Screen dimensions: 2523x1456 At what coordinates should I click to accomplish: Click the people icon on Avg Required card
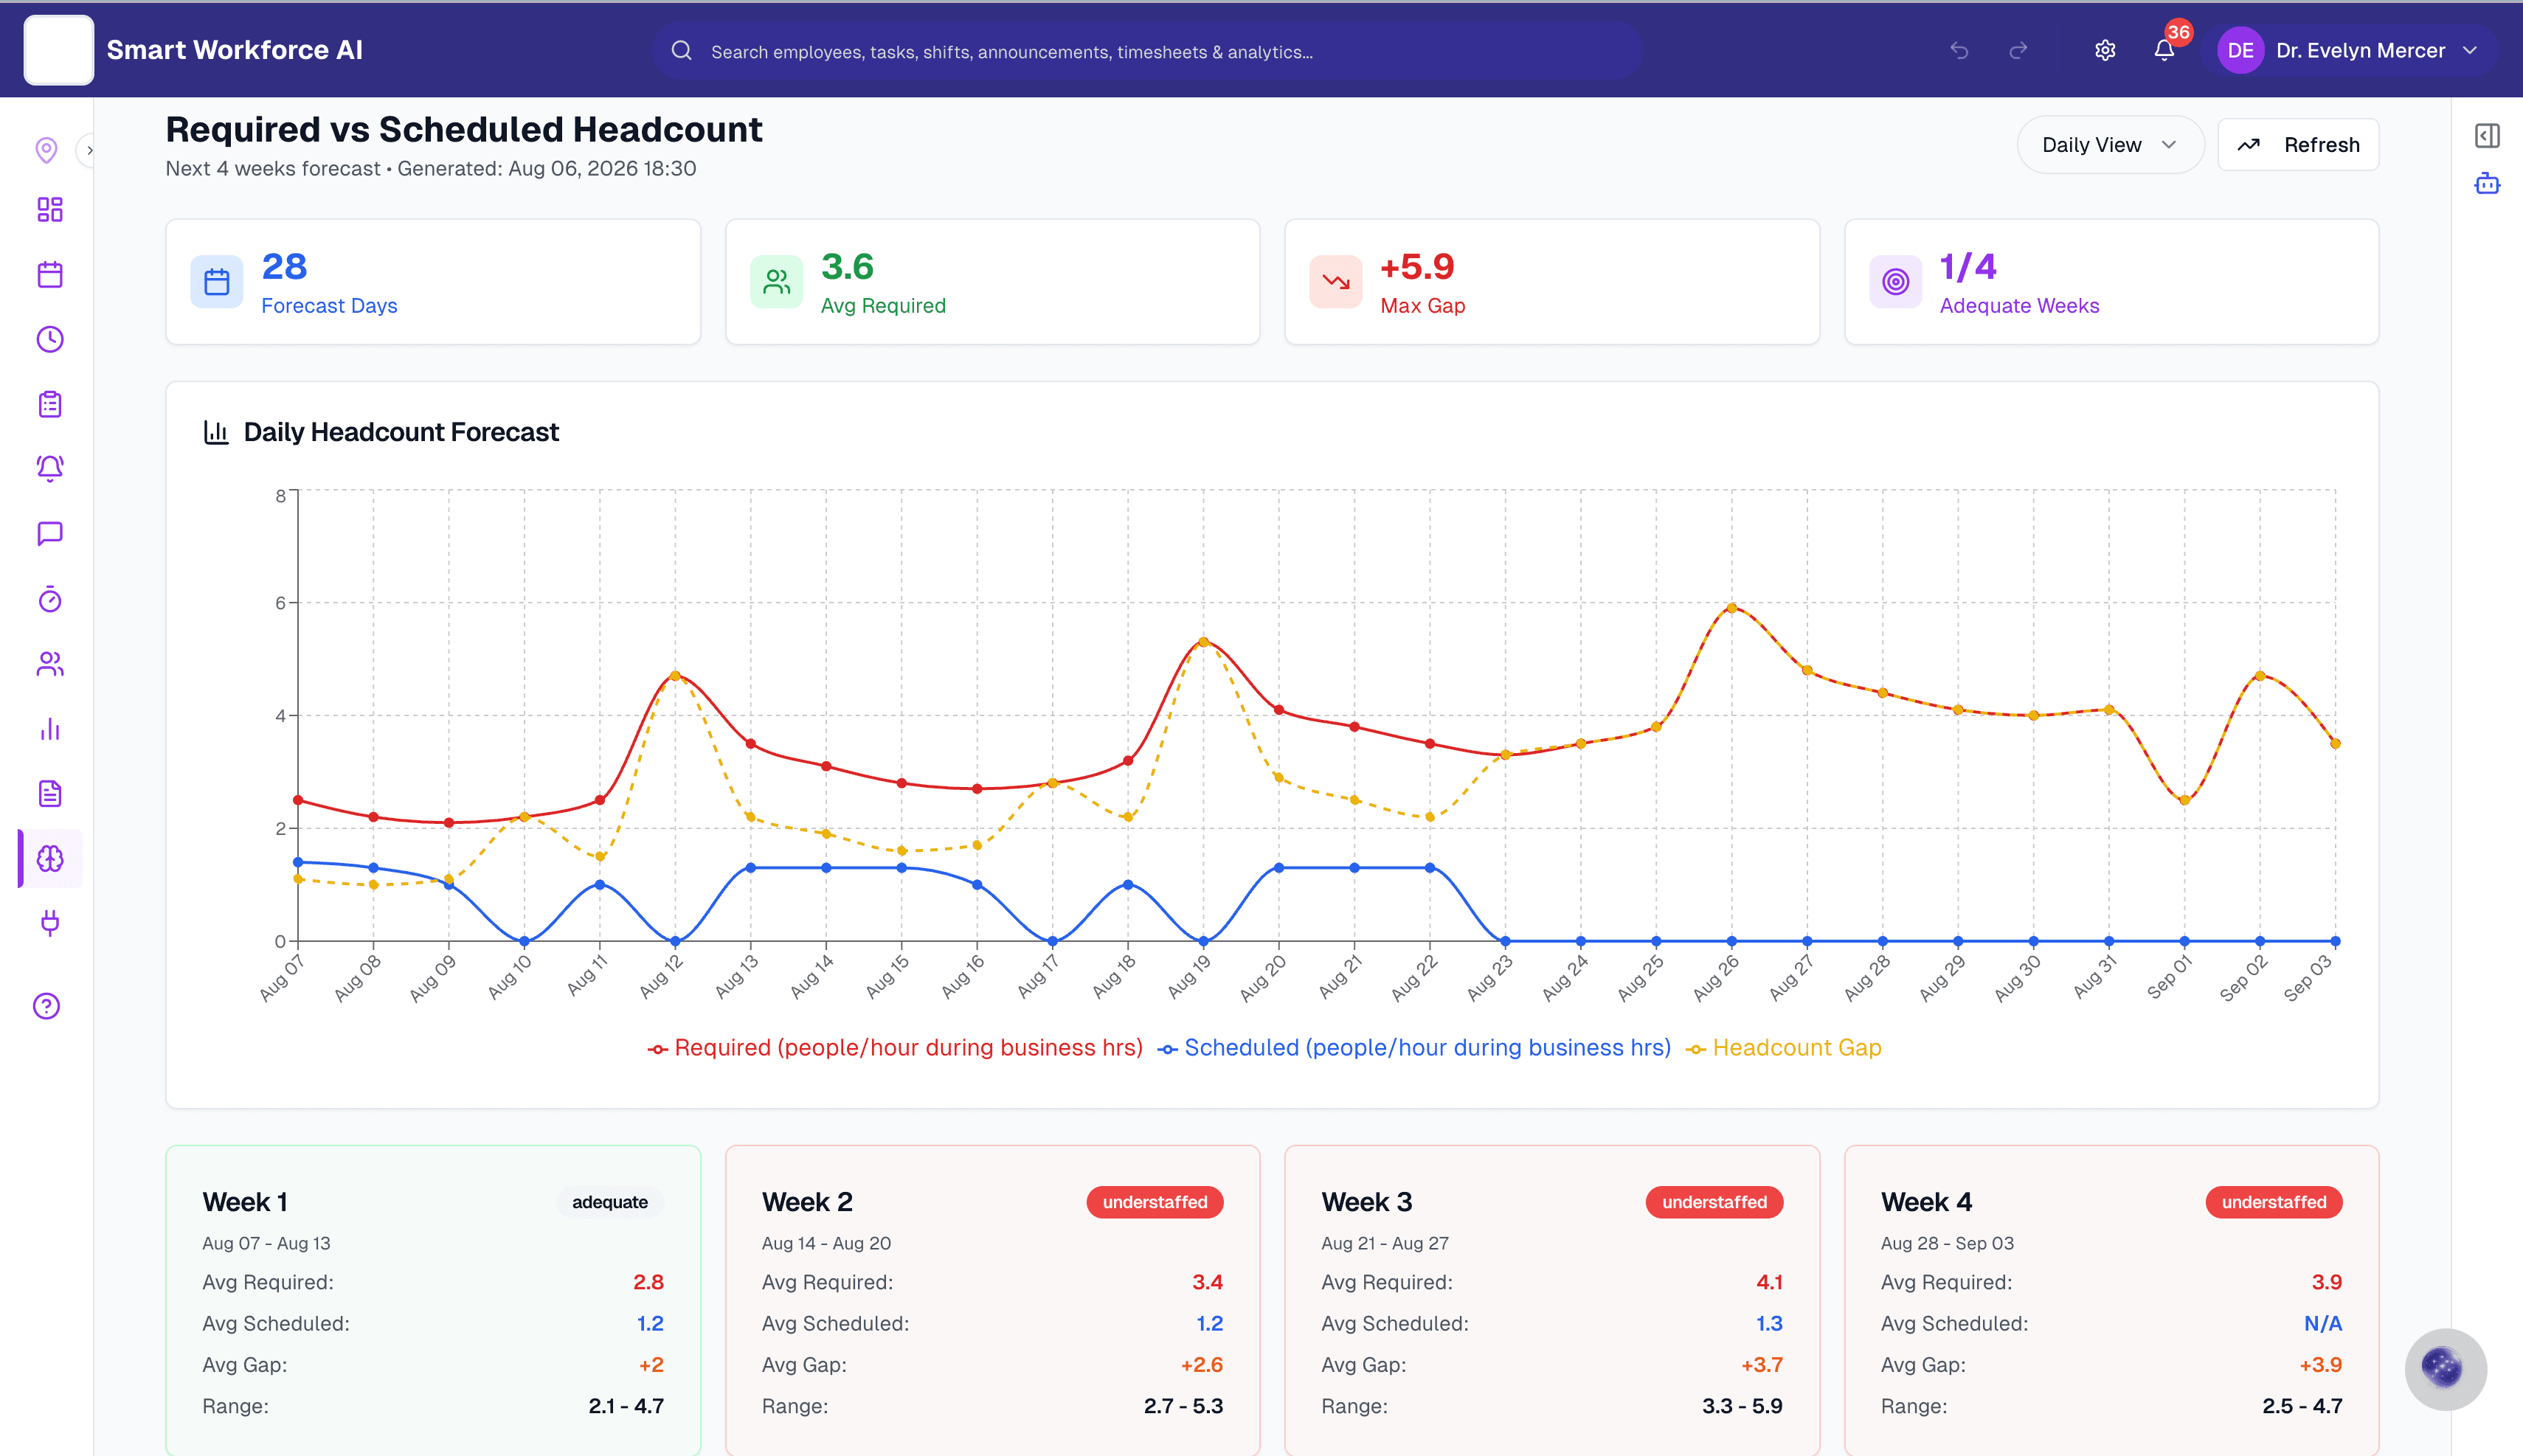[x=777, y=282]
